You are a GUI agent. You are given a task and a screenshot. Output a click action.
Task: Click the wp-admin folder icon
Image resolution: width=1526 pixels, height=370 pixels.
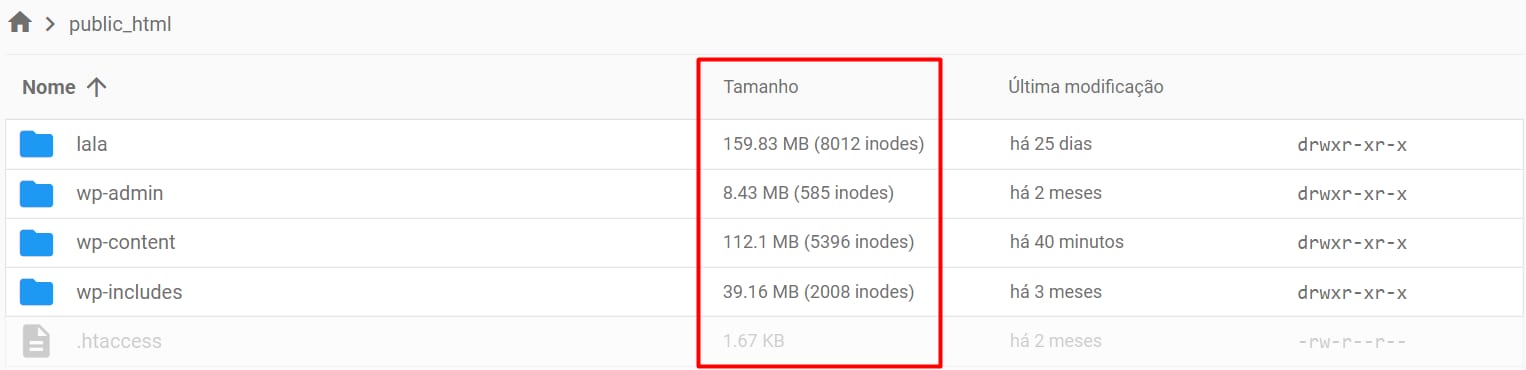tap(37, 193)
